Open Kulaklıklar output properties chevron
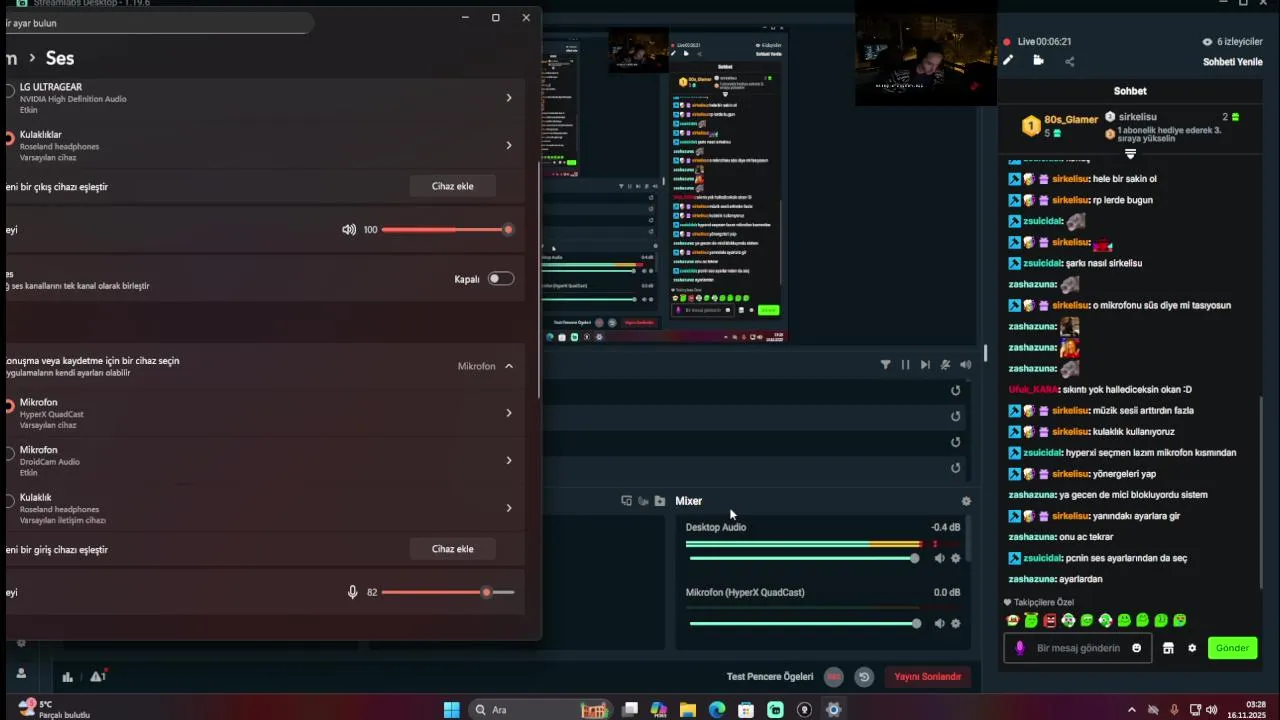This screenshot has height=720, width=1280. [x=508, y=145]
